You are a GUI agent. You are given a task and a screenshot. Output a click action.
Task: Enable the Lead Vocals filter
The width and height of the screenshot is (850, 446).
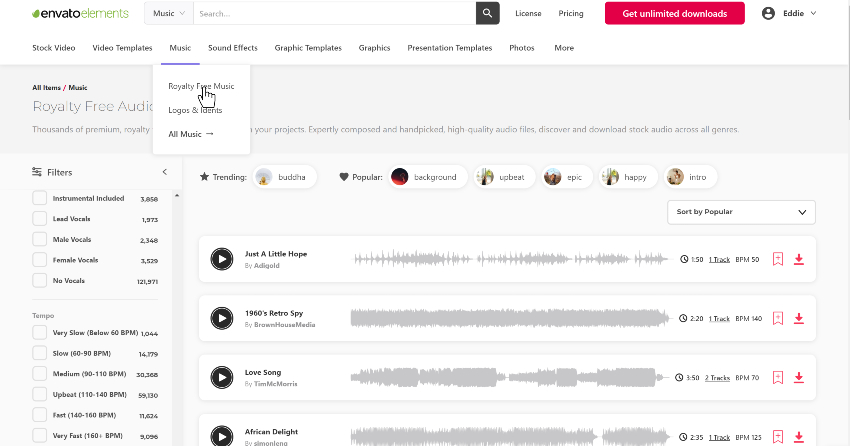coord(40,218)
